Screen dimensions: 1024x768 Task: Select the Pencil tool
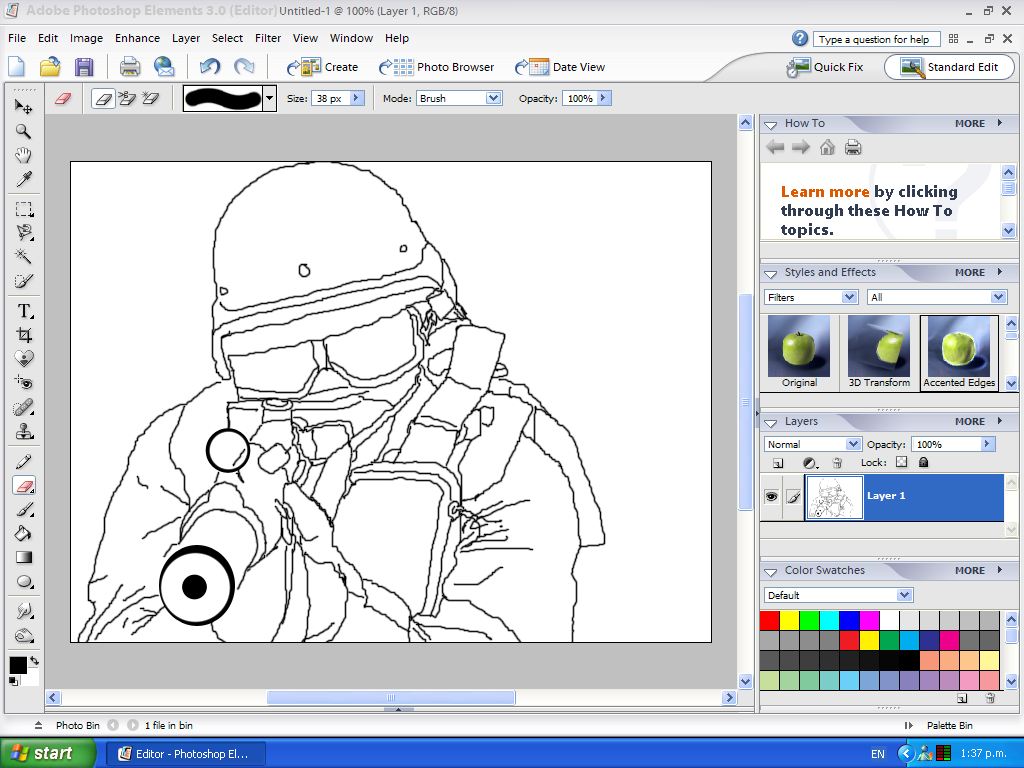(24, 462)
